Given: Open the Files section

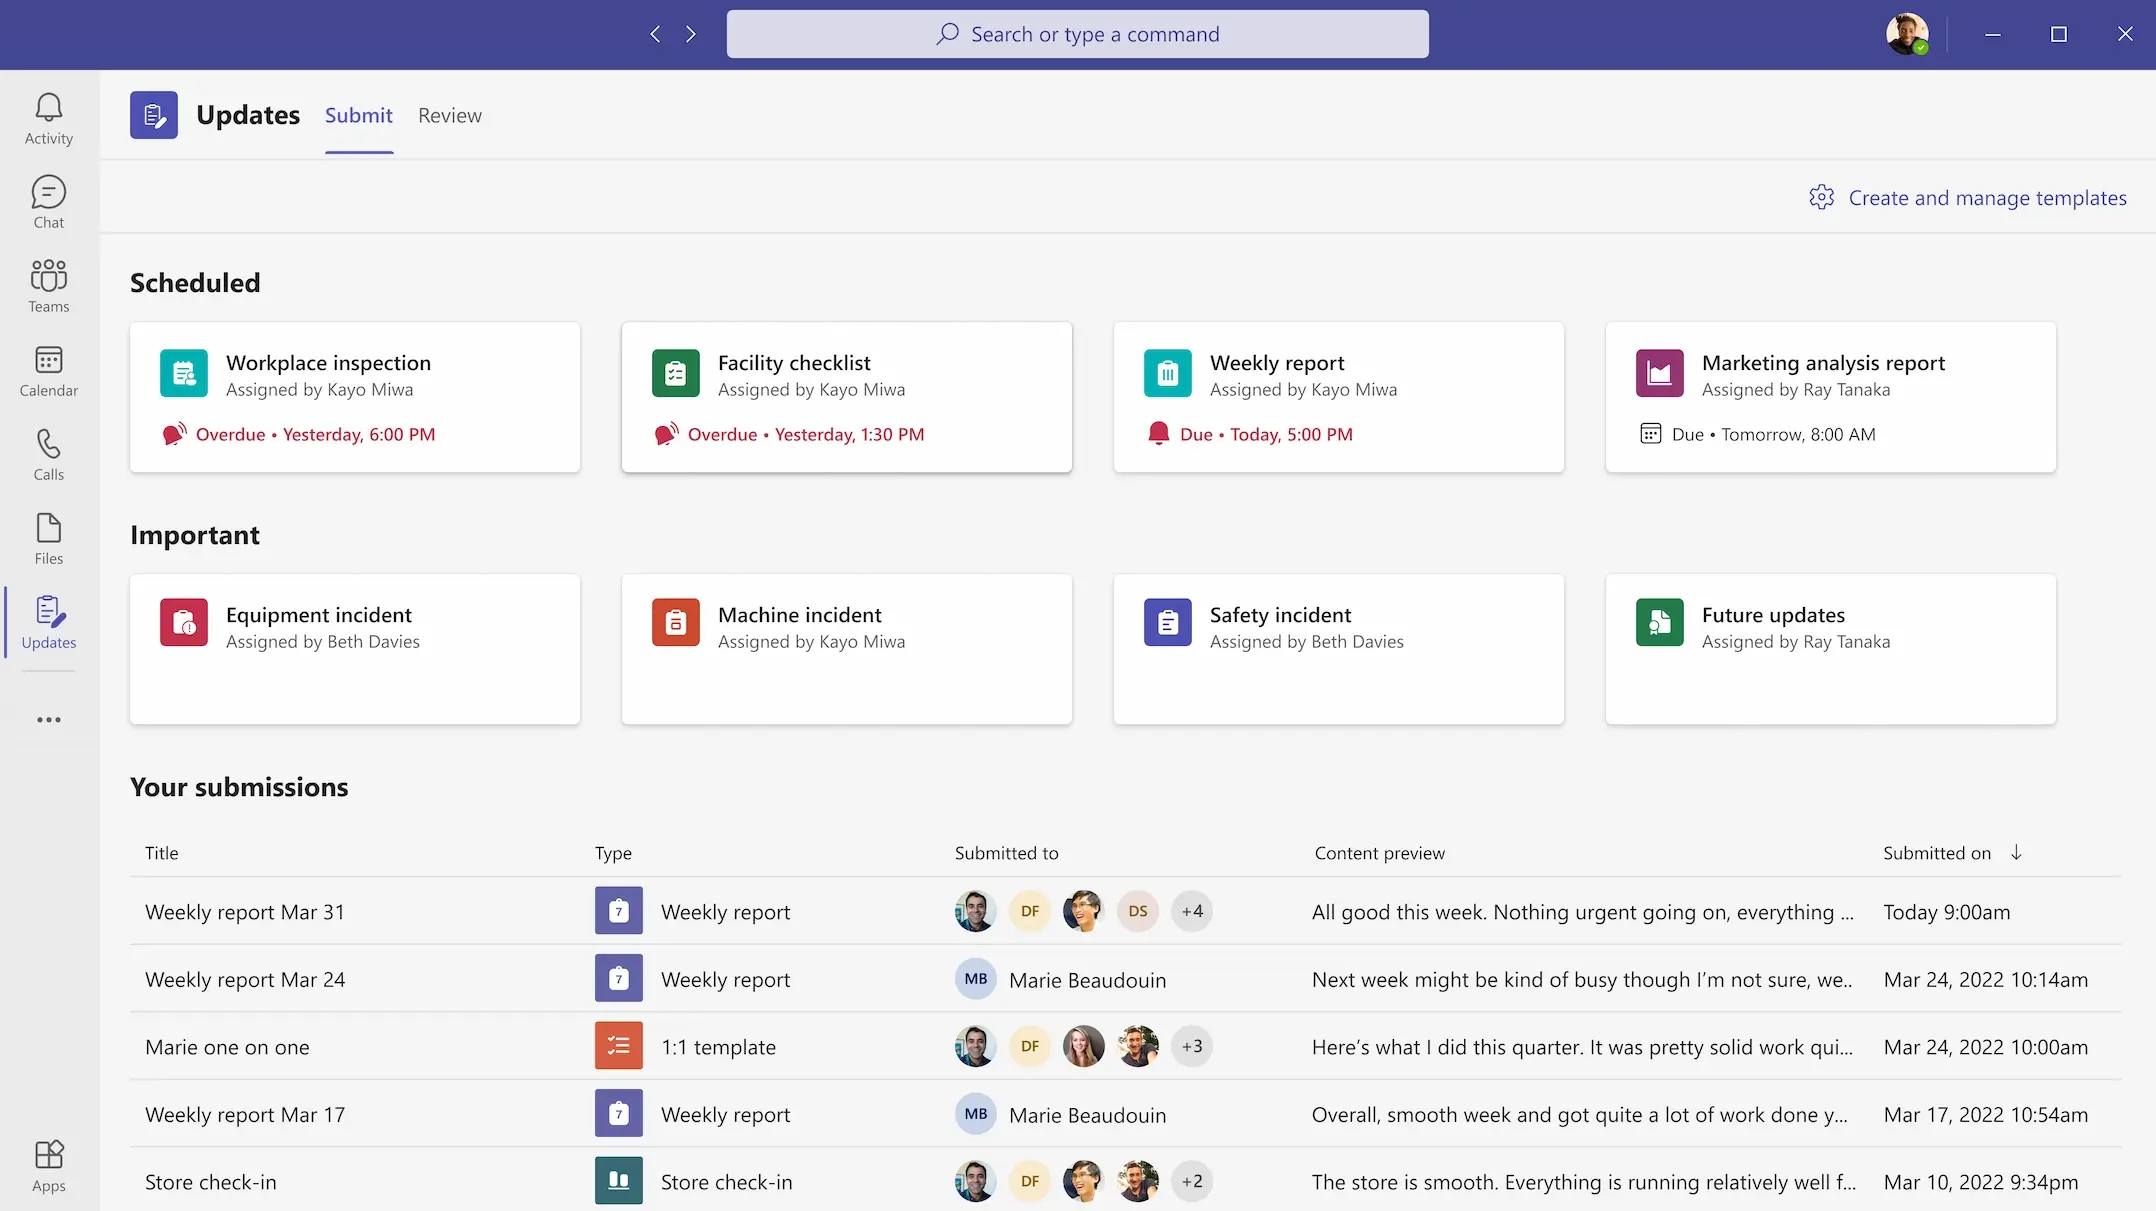Looking at the screenshot, I should click(x=47, y=537).
